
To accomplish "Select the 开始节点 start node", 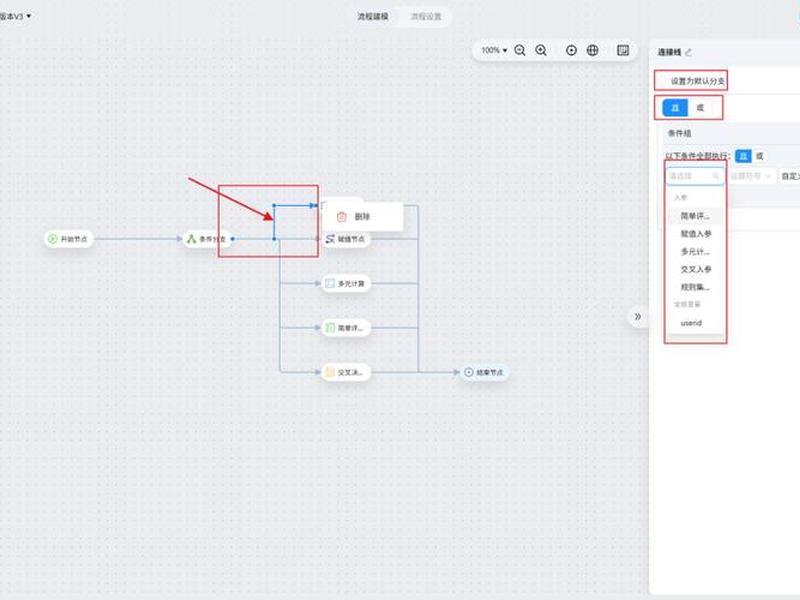I will coord(69,239).
